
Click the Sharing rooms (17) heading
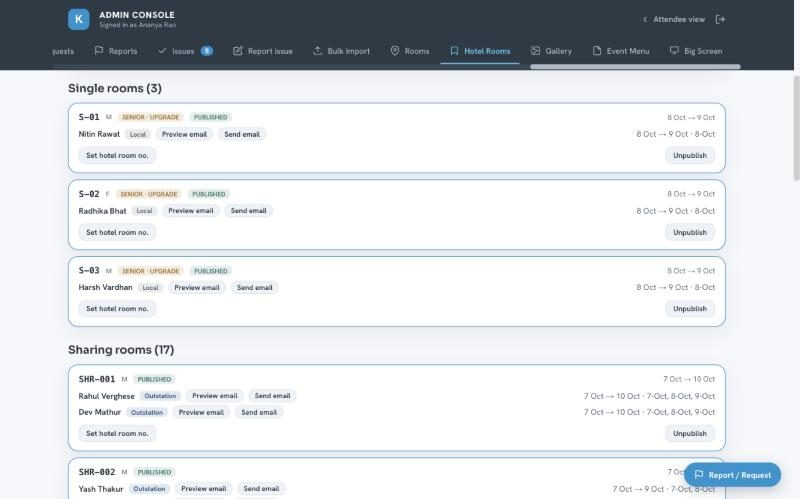121,350
